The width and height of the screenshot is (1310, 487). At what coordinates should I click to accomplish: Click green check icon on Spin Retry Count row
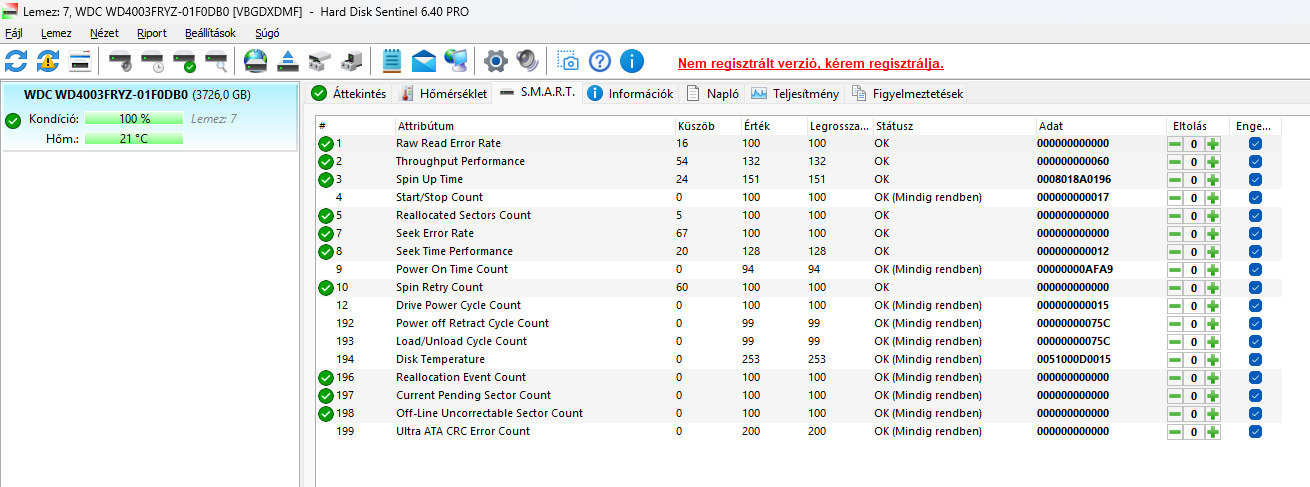(x=326, y=288)
